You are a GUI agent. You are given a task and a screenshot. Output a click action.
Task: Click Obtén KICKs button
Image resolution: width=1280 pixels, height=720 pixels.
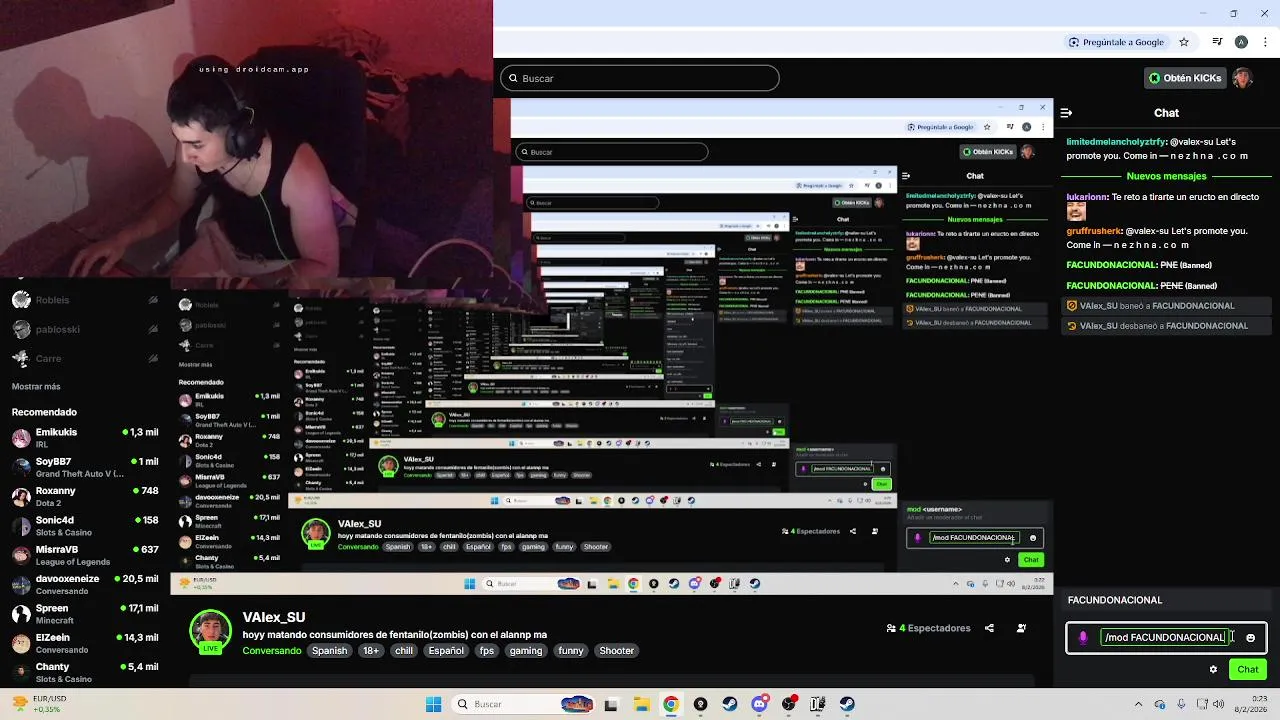point(1185,78)
